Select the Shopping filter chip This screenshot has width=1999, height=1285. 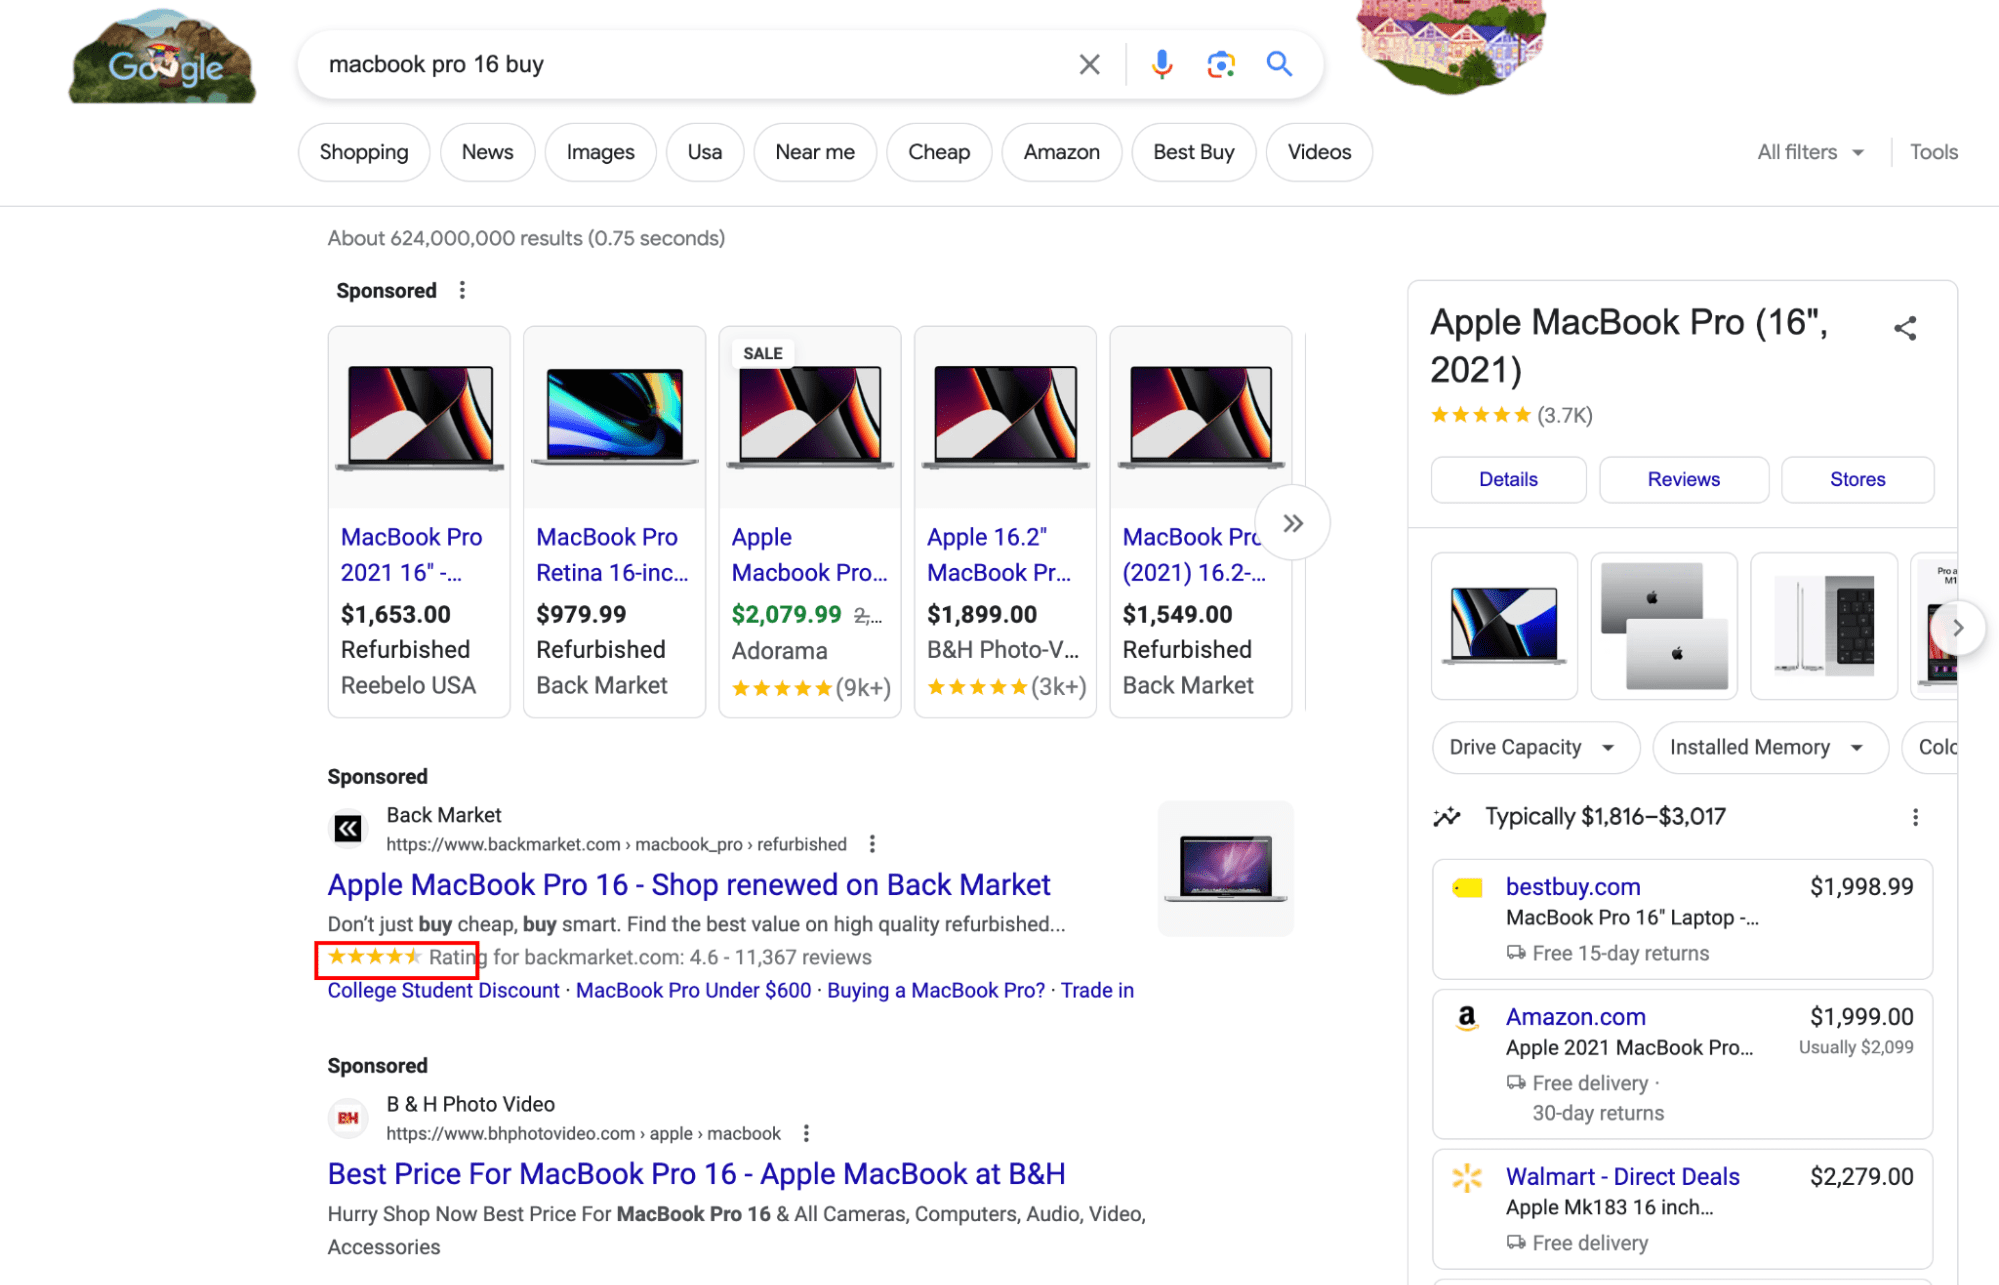pyautogui.click(x=364, y=152)
